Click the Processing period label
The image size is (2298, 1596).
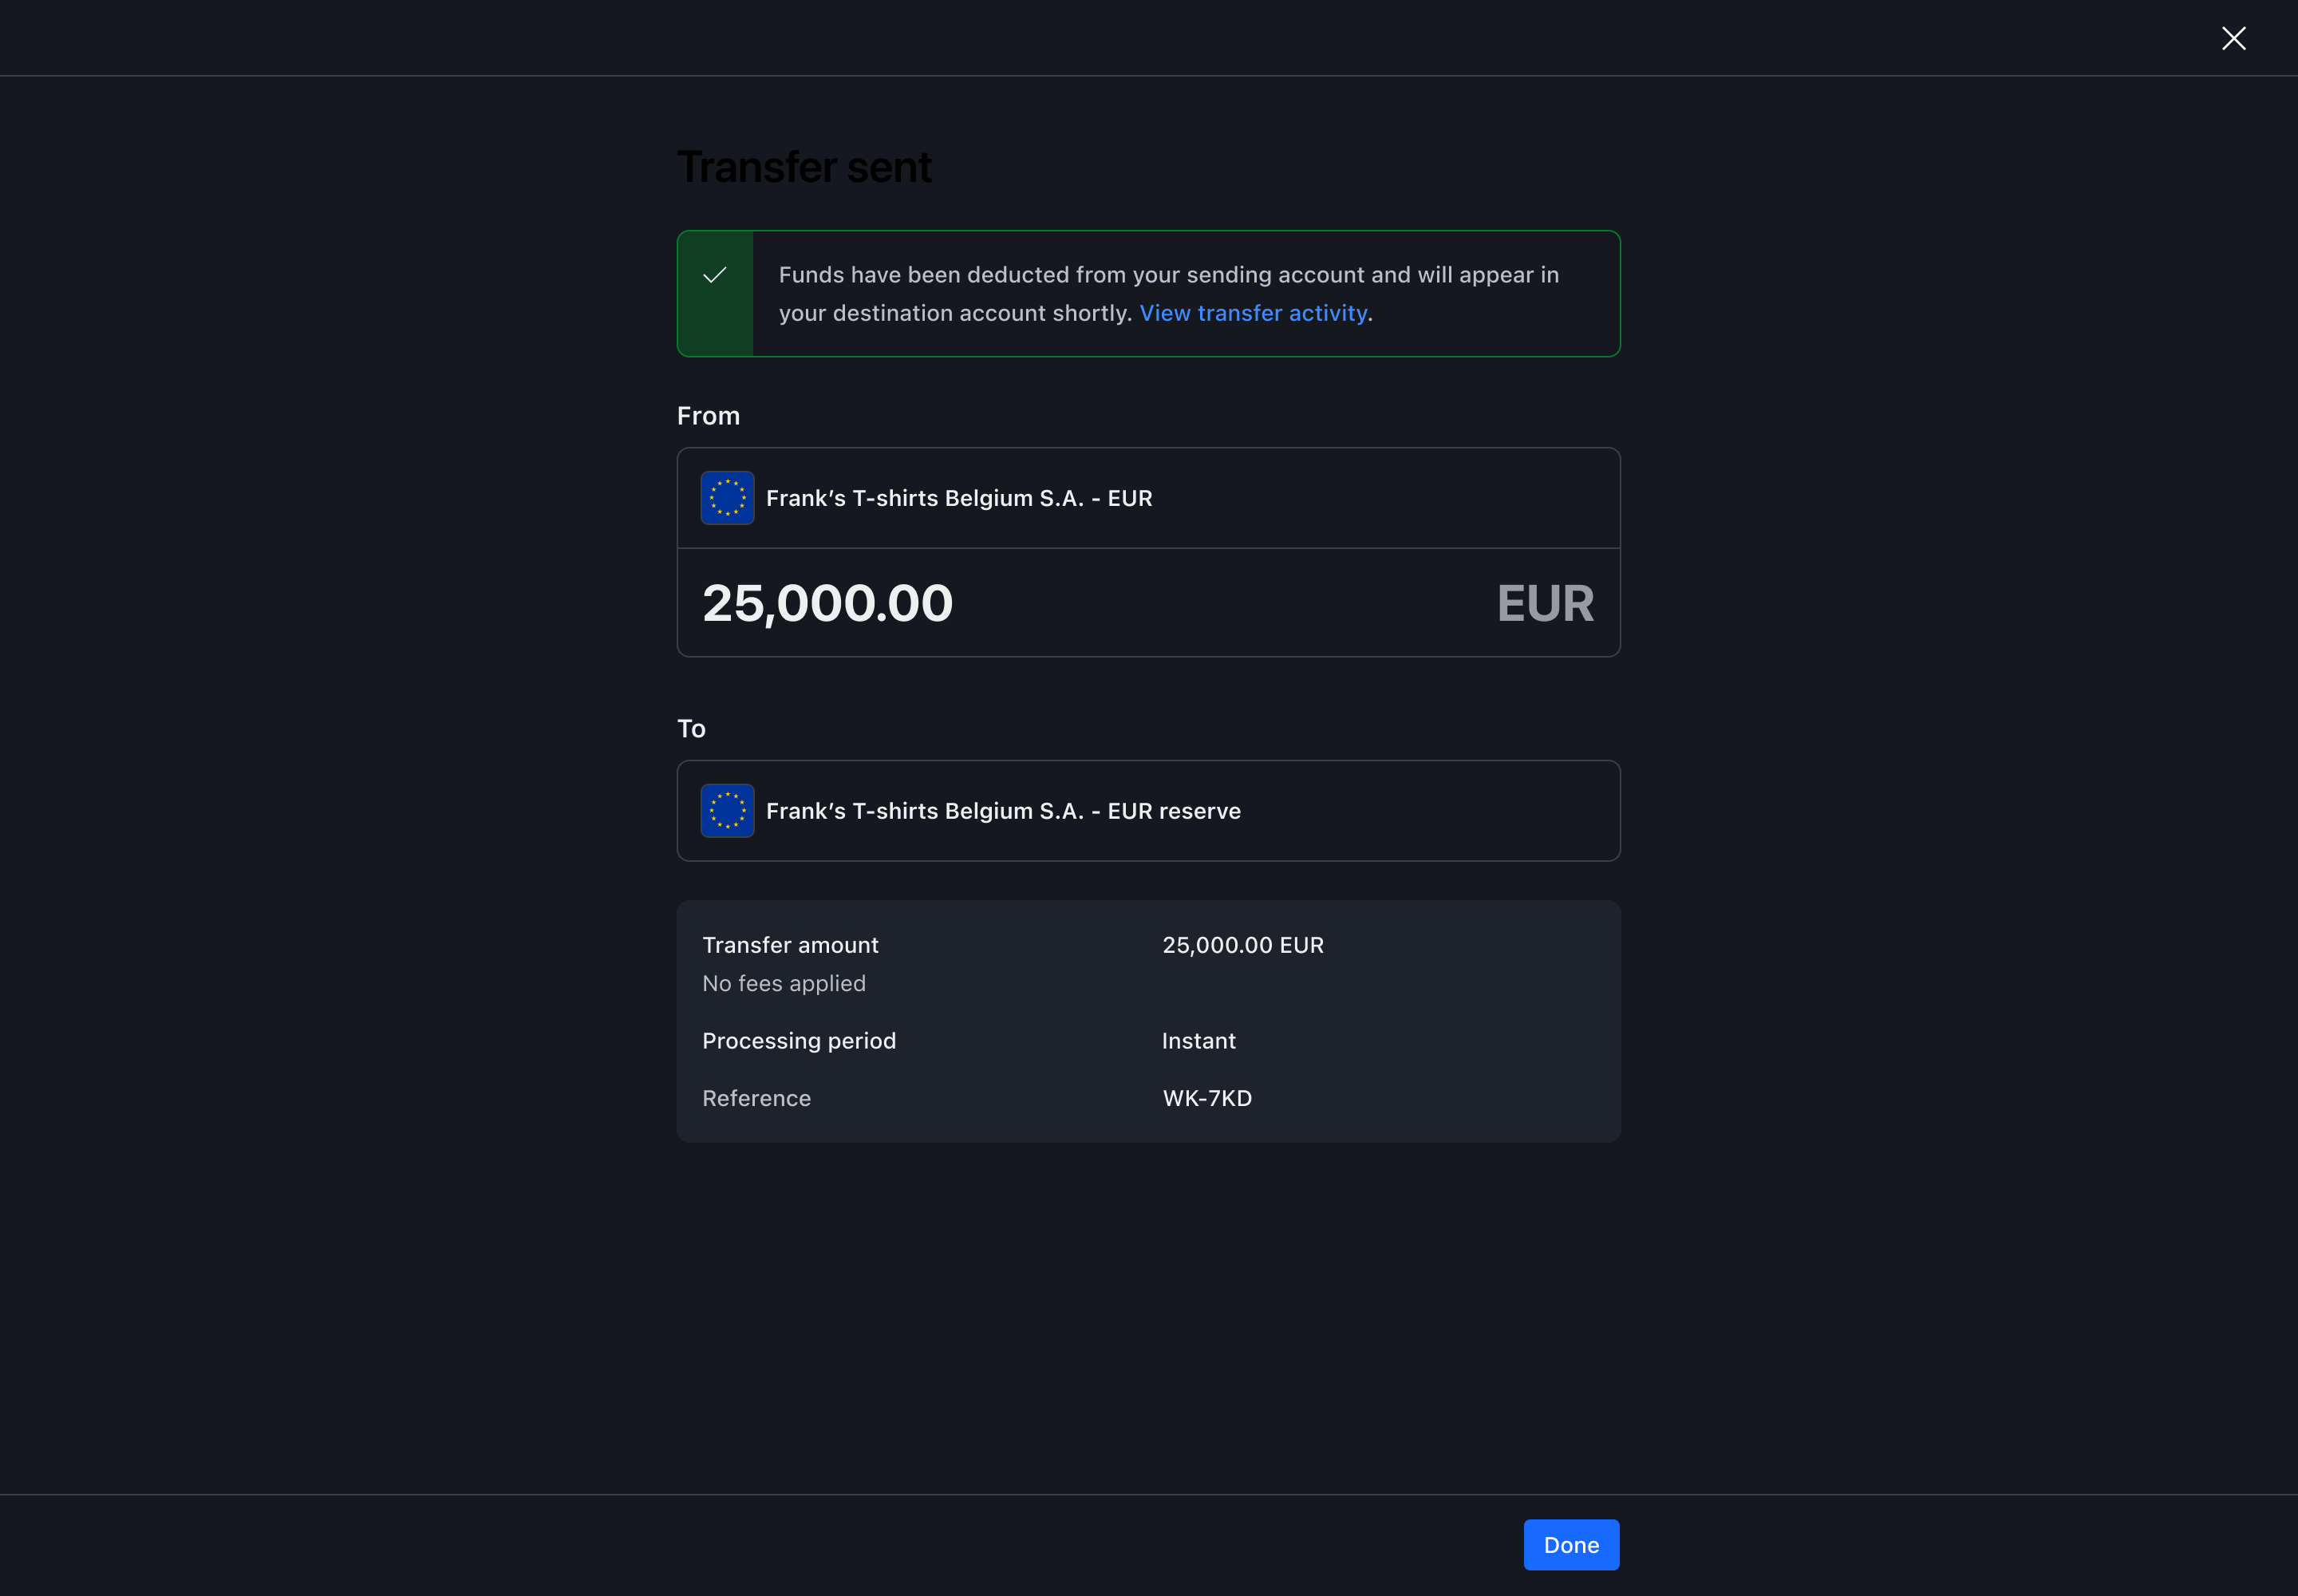click(799, 1041)
